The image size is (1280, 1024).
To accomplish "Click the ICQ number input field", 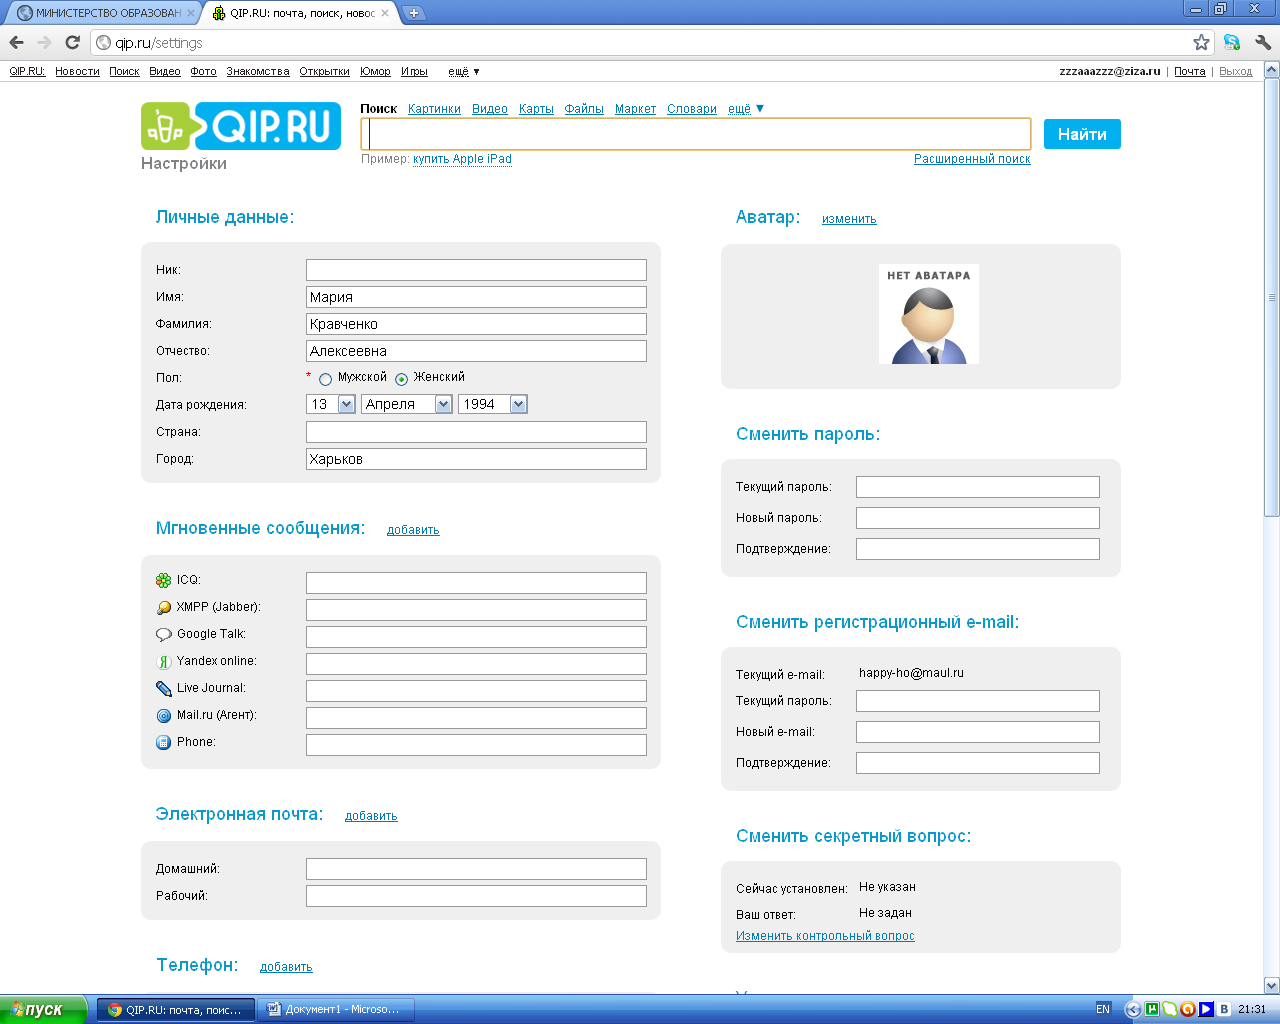I will coord(476,583).
